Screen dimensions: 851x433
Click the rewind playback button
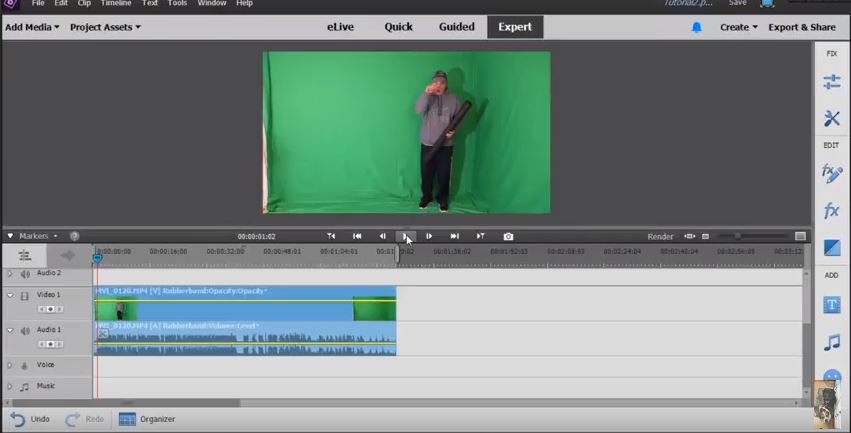point(357,236)
